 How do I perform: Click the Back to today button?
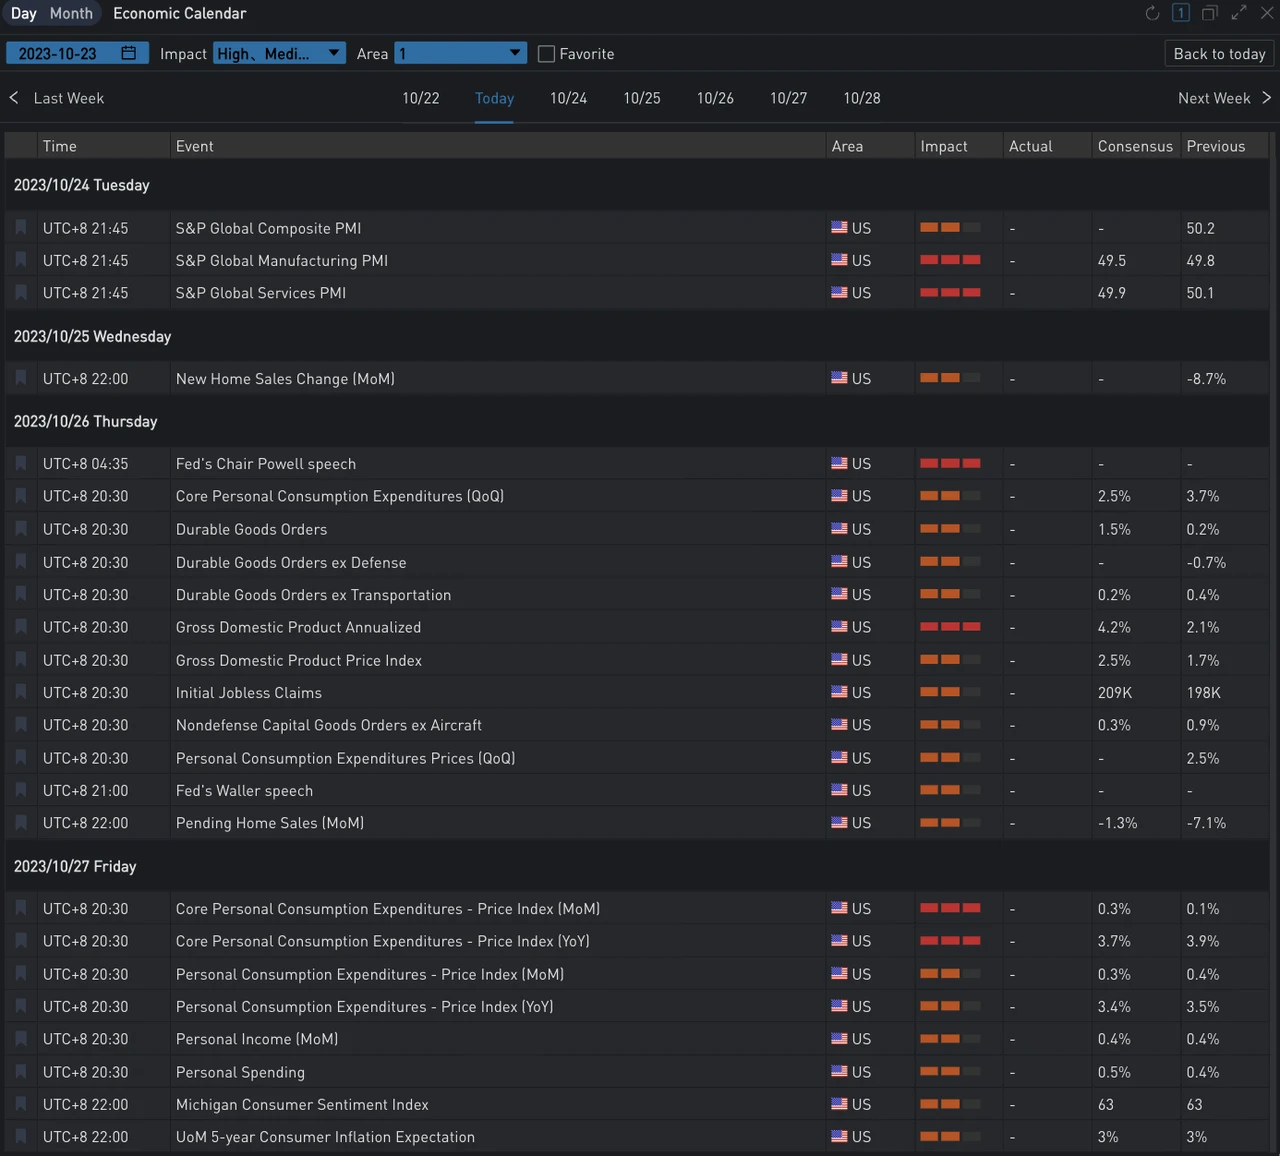point(1219,54)
